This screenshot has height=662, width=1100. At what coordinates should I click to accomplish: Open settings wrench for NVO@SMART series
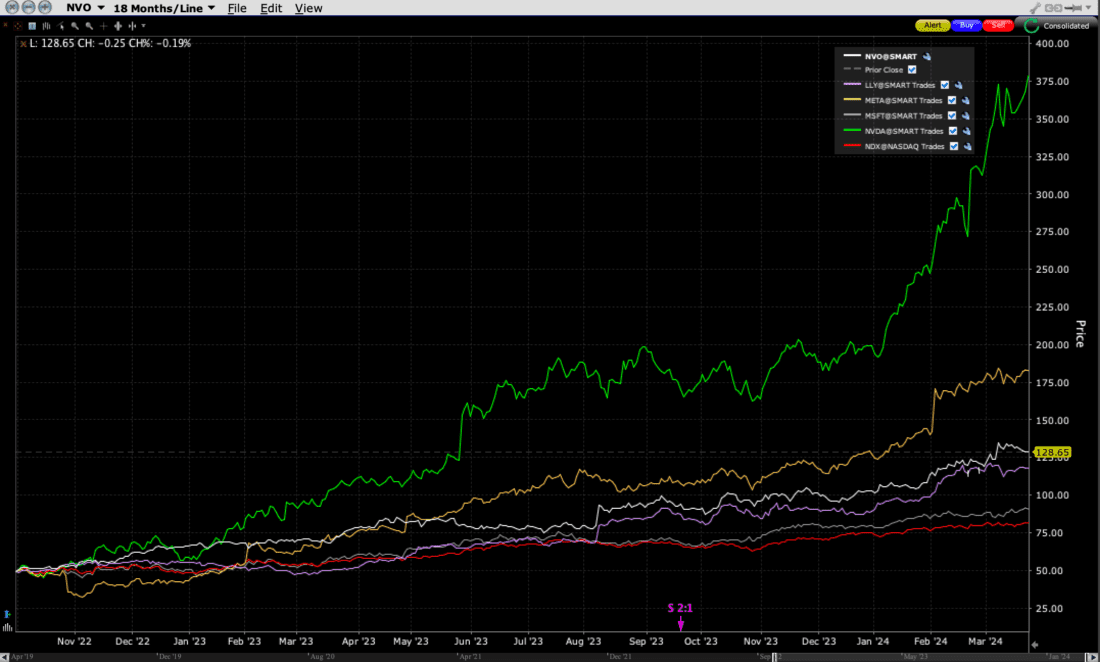click(927, 56)
